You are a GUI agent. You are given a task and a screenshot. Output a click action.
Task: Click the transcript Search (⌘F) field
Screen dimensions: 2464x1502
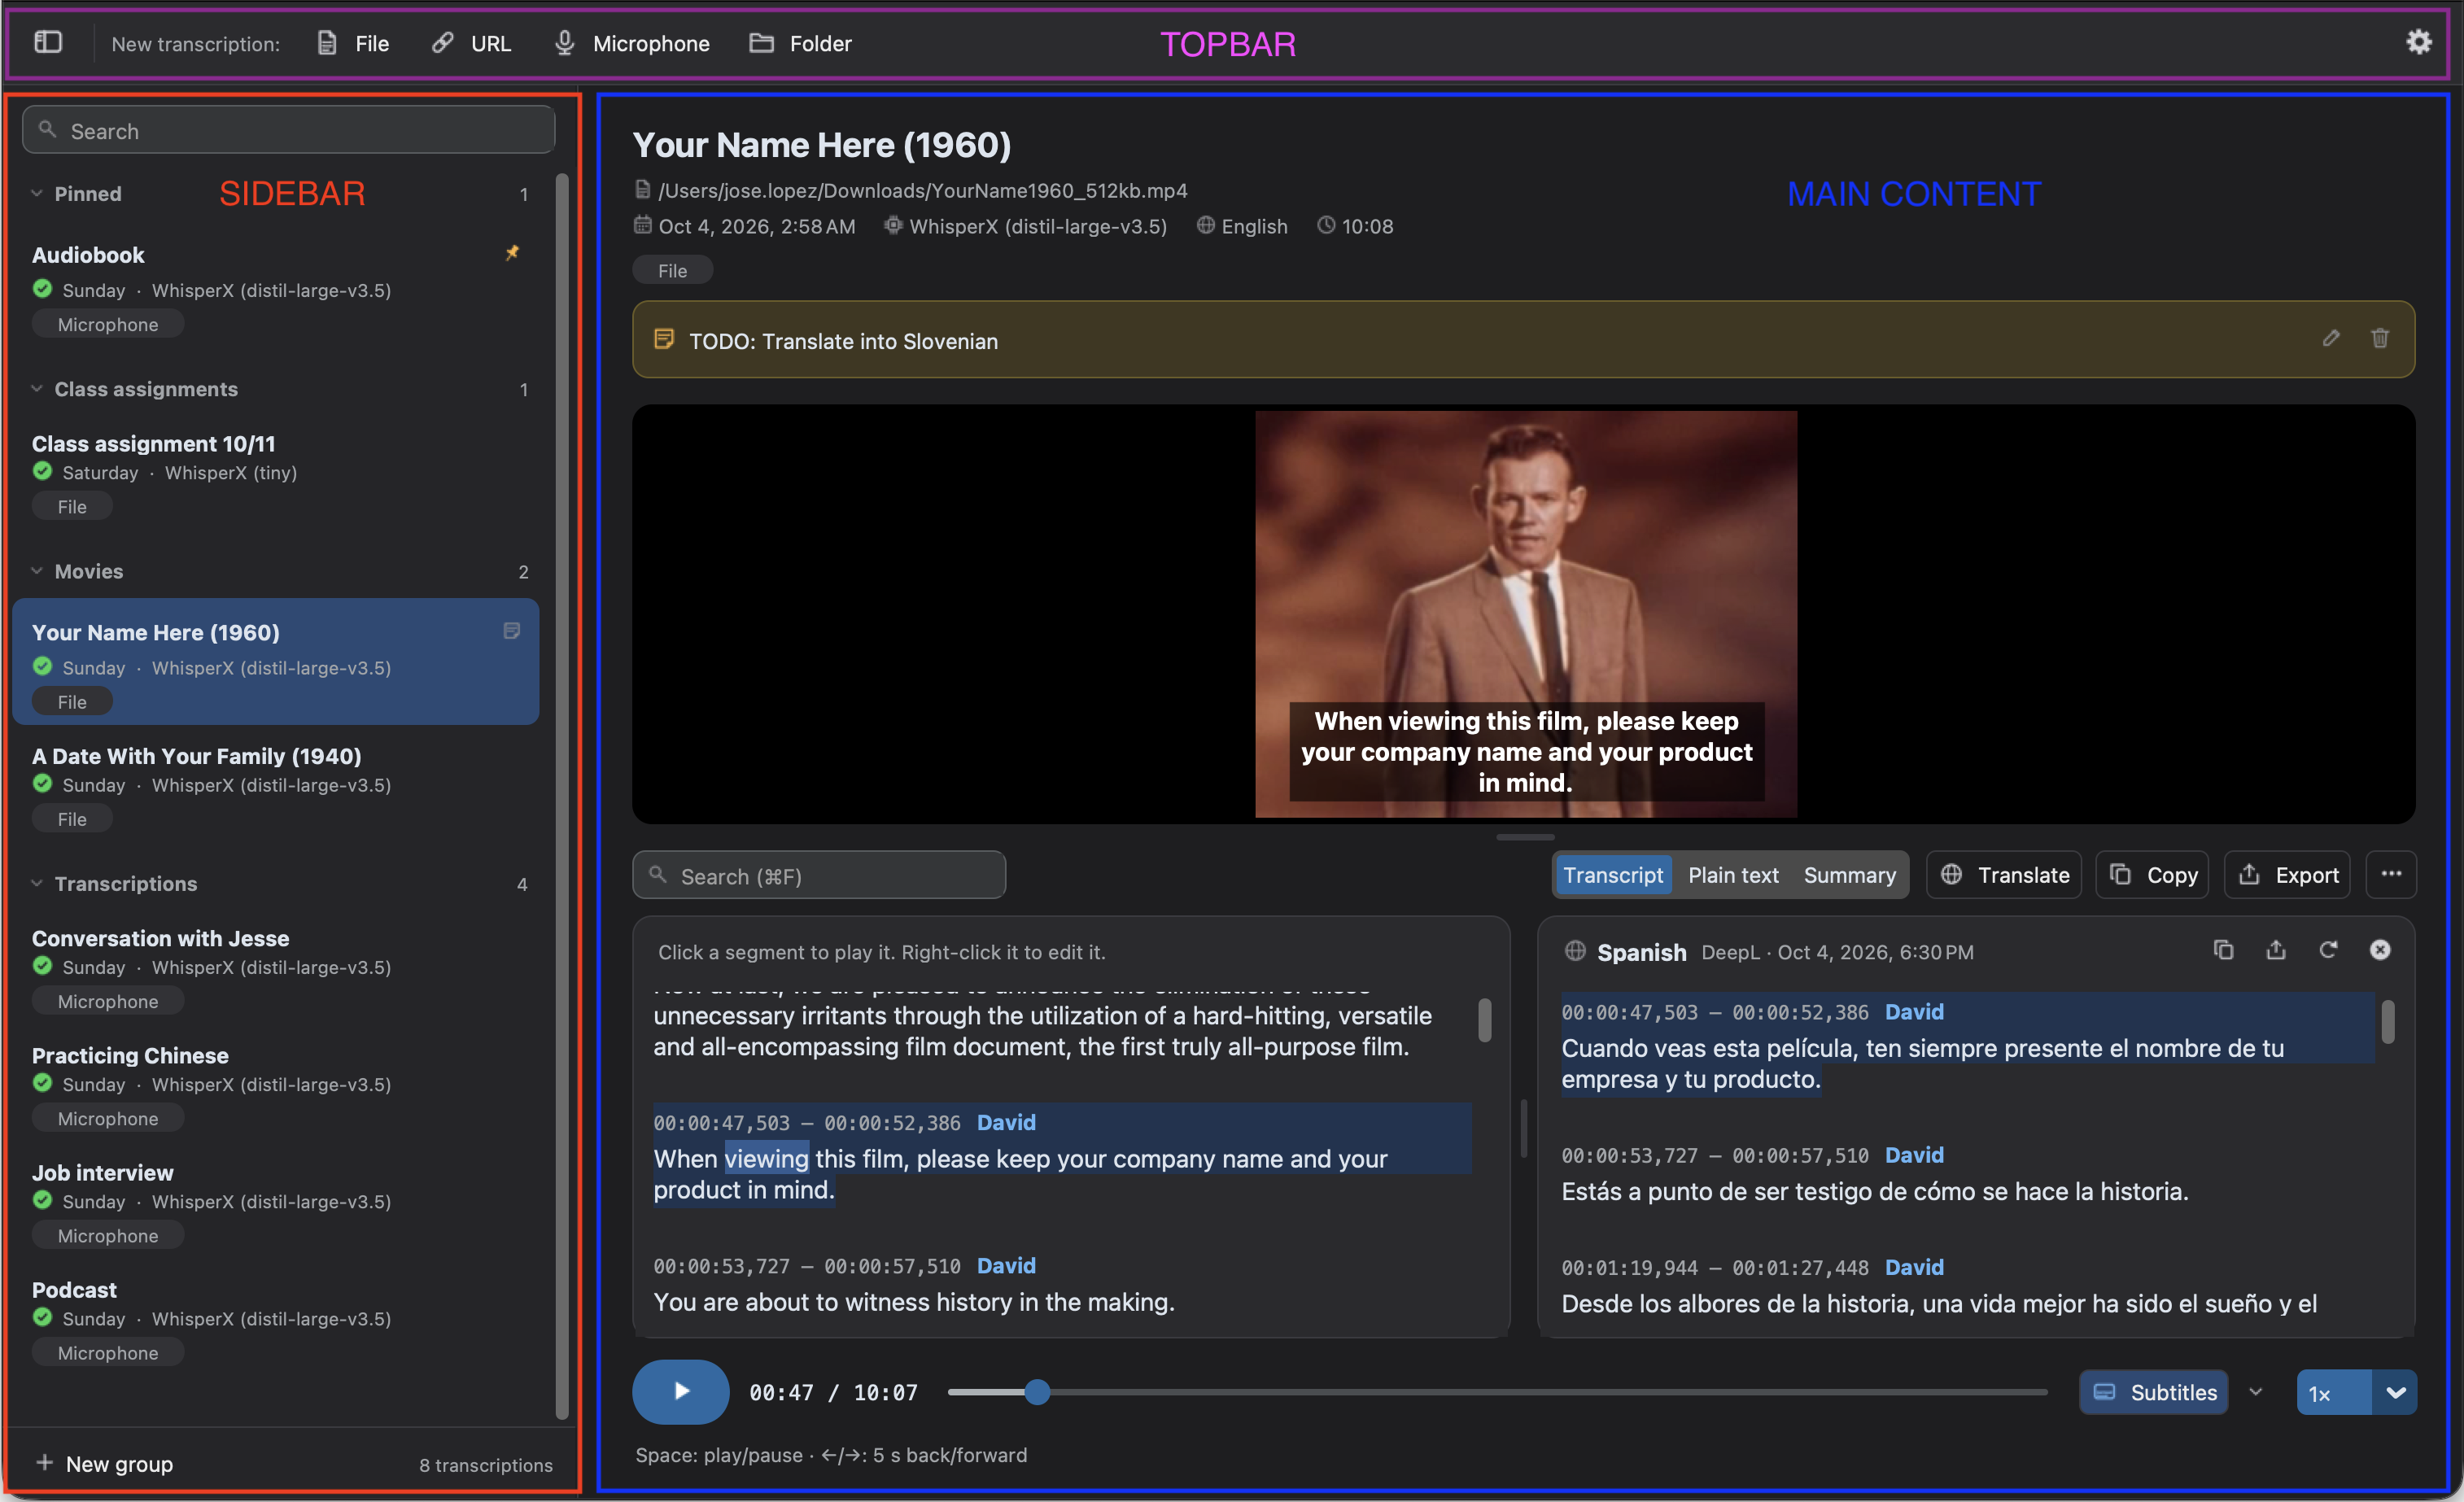[819, 875]
